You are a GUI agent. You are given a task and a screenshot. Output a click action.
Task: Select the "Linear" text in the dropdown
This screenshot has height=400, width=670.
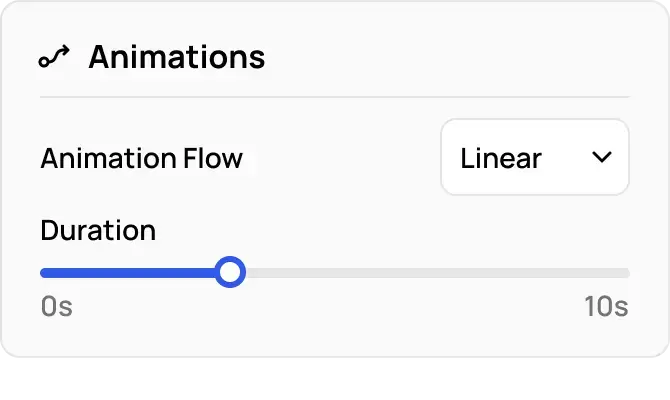tap(500, 158)
